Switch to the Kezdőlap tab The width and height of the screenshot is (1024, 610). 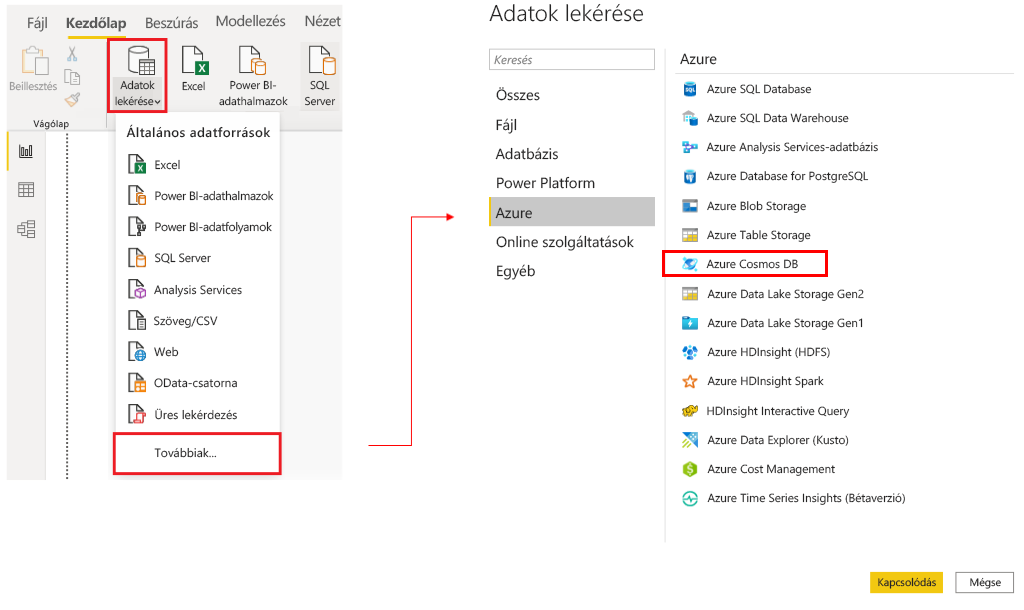pos(96,23)
